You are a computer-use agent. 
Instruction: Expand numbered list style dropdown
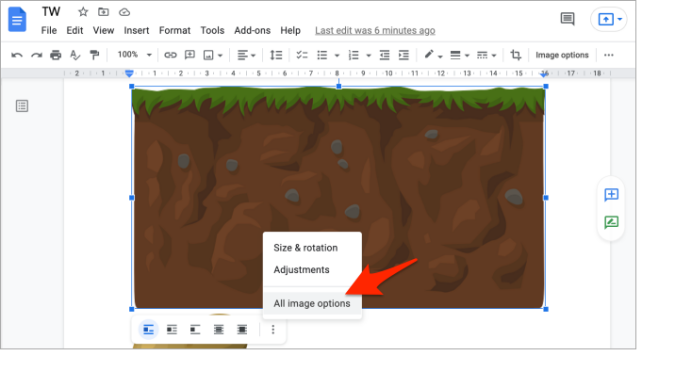(368, 56)
